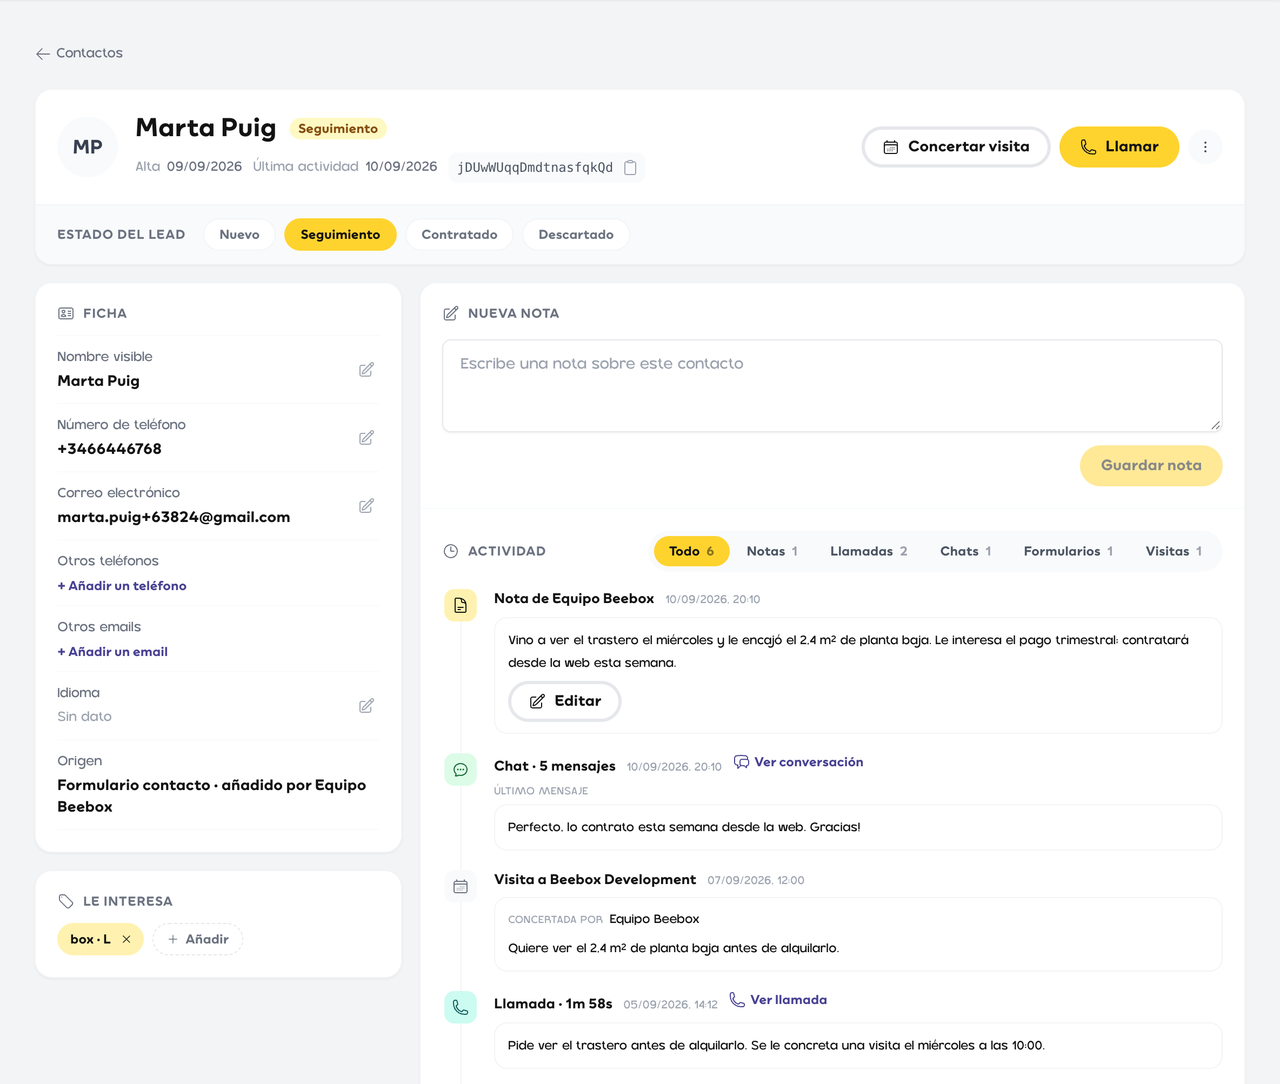Click the phone number +3466446768
The width and height of the screenshot is (1280, 1084).
pyautogui.click(x=110, y=449)
